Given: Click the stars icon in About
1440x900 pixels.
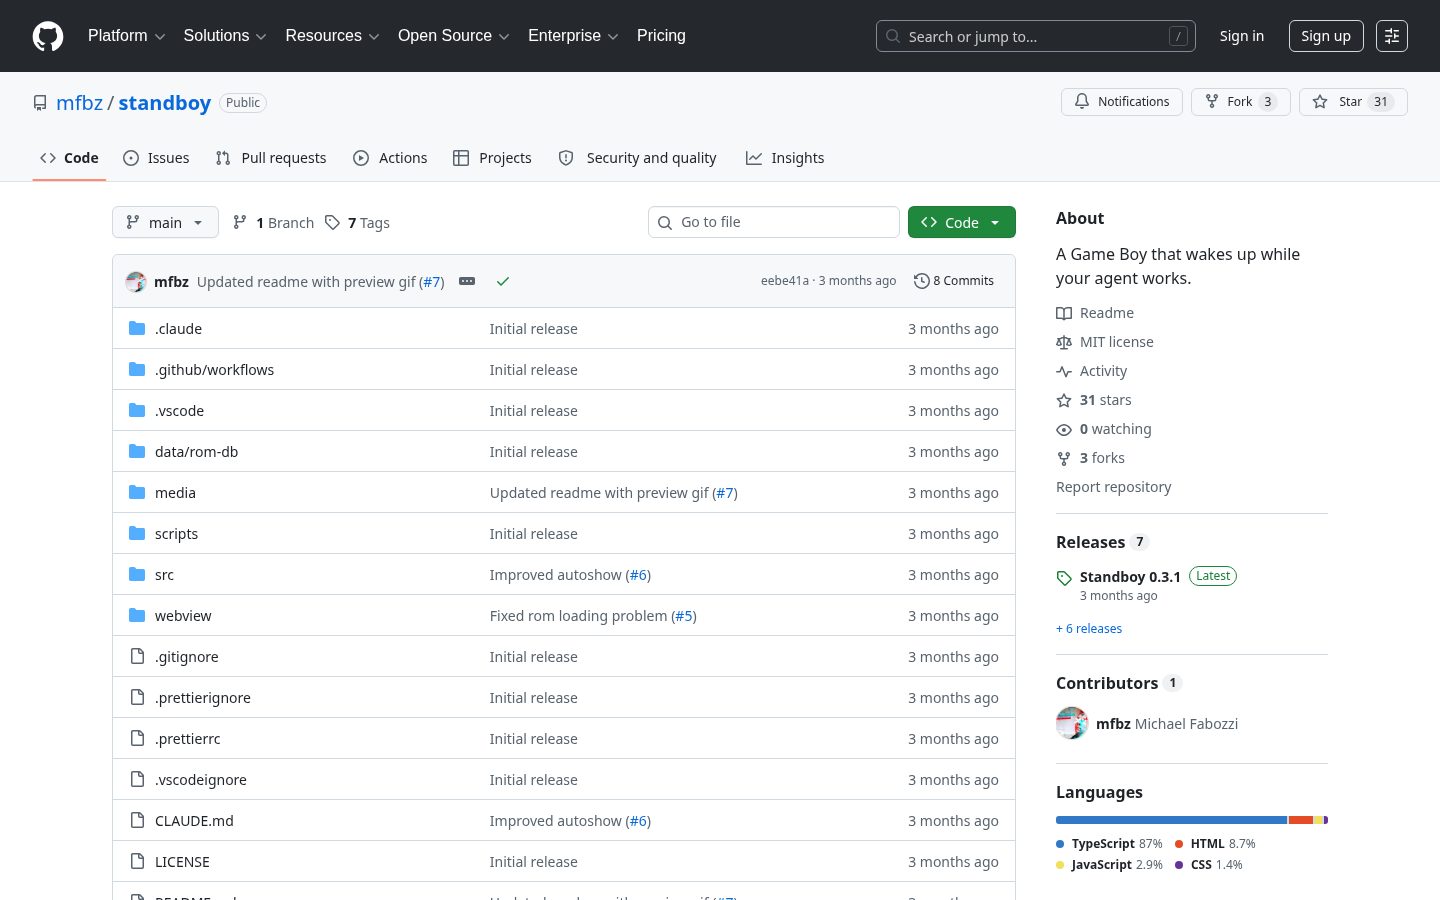Looking at the screenshot, I should point(1064,400).
